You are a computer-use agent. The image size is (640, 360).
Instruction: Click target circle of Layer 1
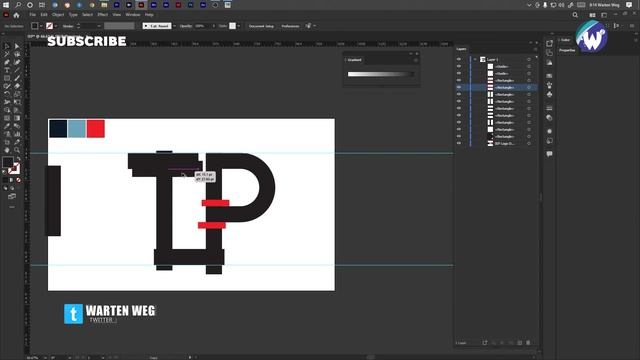[529, 60]
